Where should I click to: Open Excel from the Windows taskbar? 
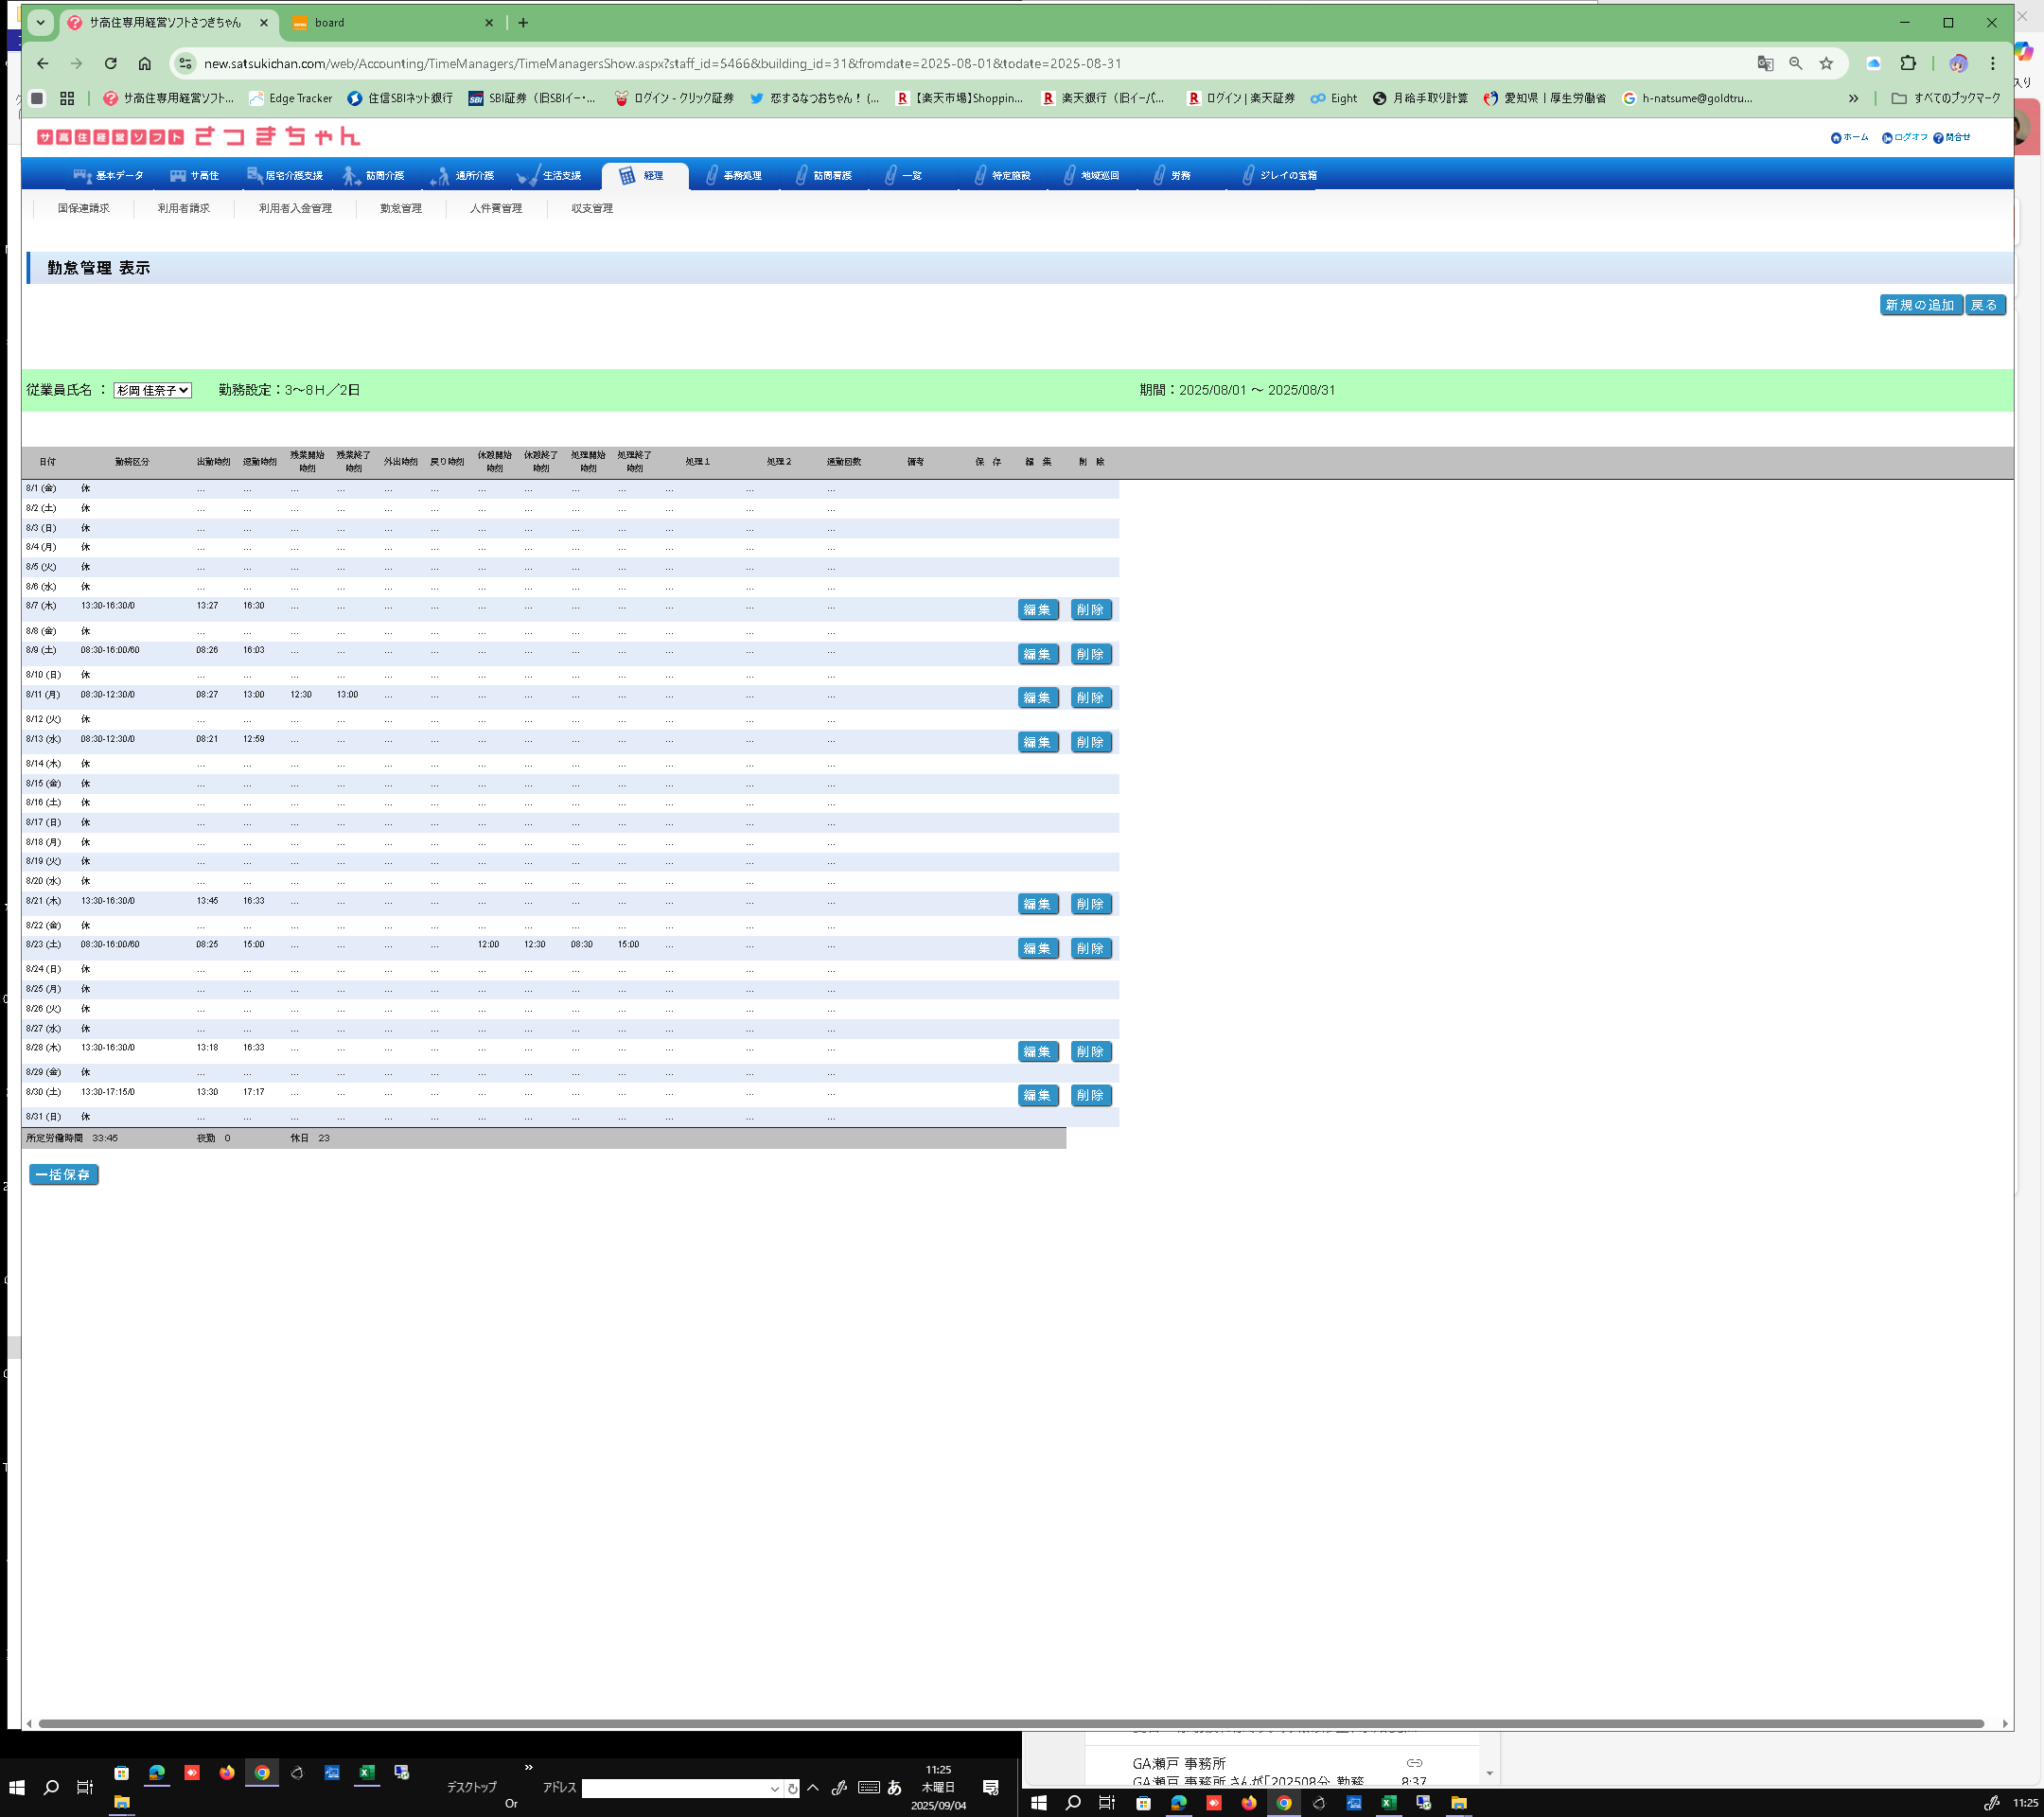[x=367, y=1772]
